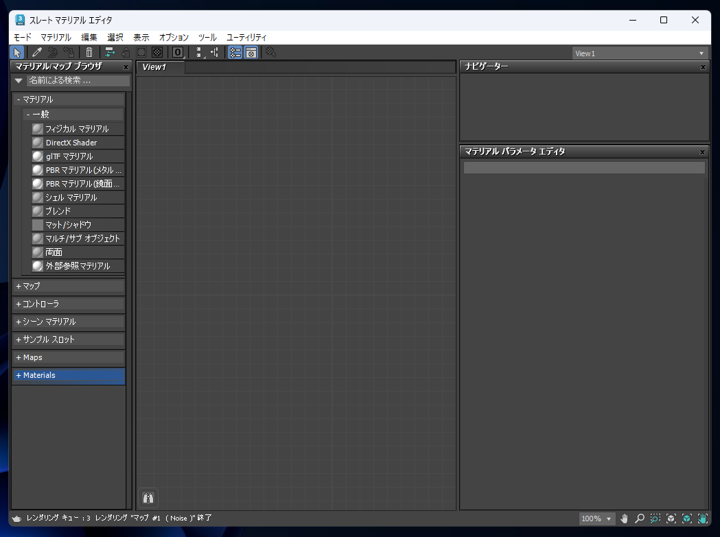720x537 pixels.
Task: Pick material from object eyedropper icon
Action: click(x=37, y=52)
